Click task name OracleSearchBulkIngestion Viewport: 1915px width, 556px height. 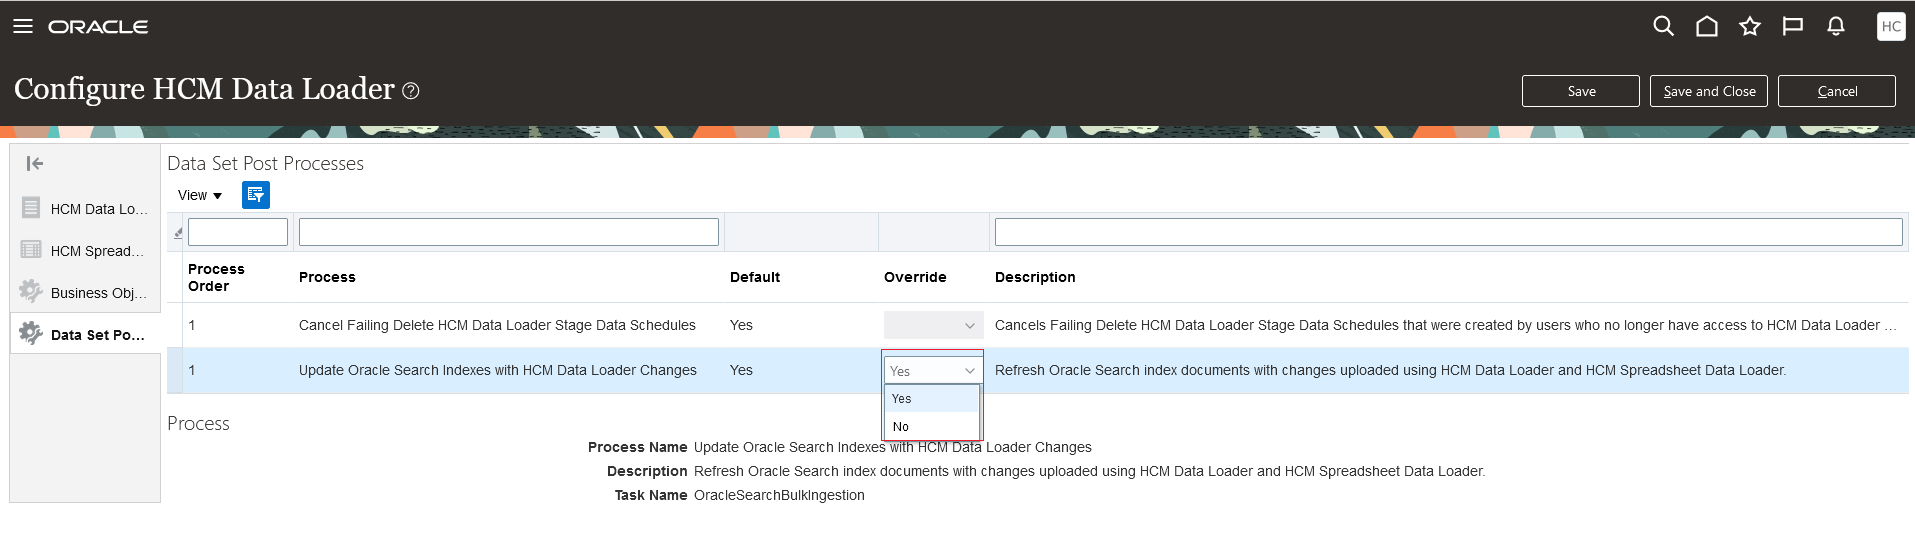[779, 495]
